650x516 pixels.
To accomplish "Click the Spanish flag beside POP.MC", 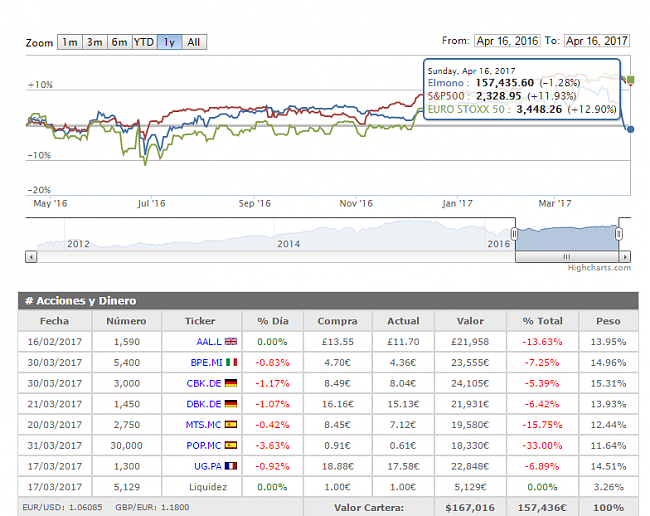I will pos(231,445).
